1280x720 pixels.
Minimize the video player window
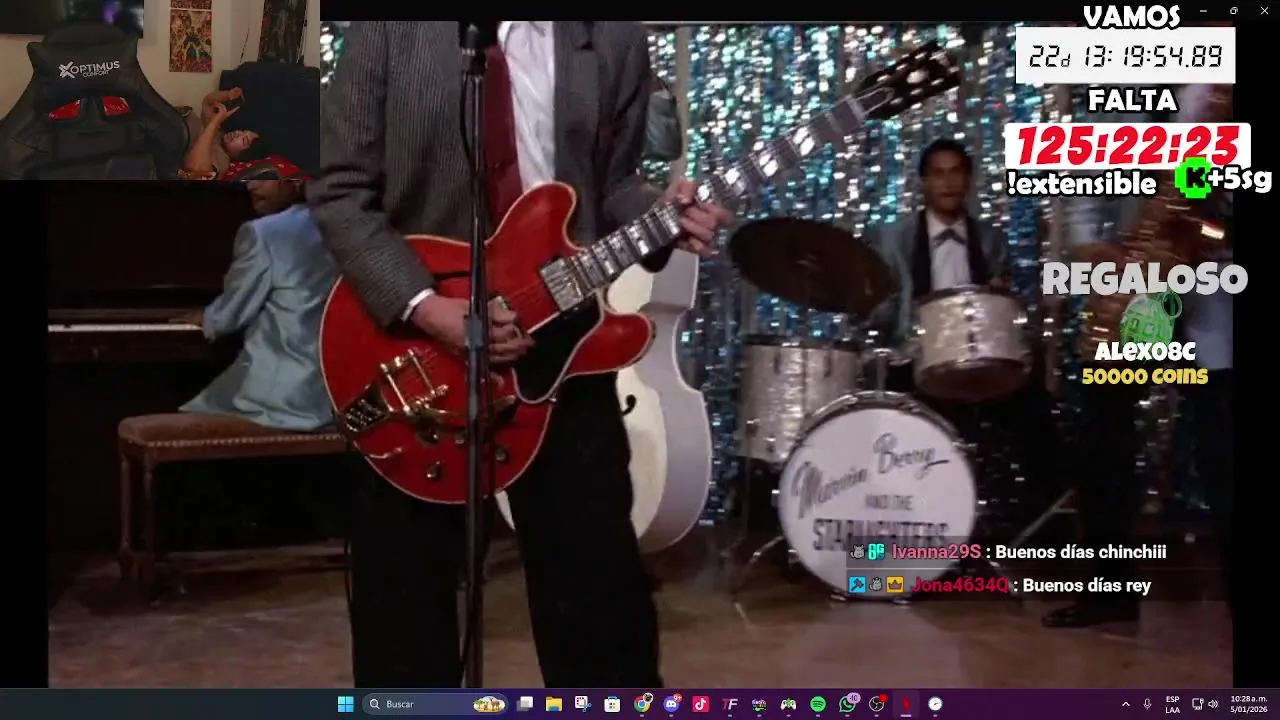[x=1204, y=10]
